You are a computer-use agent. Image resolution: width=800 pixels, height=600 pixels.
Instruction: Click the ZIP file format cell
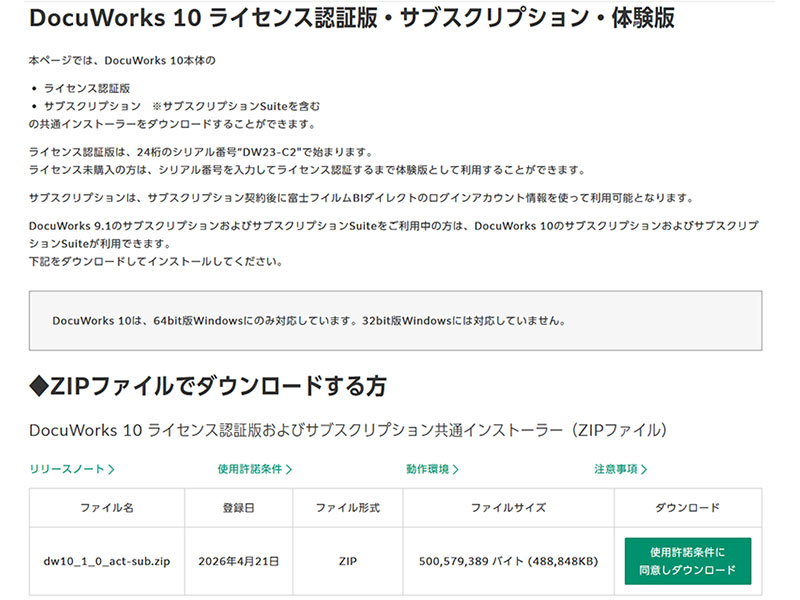348,561
